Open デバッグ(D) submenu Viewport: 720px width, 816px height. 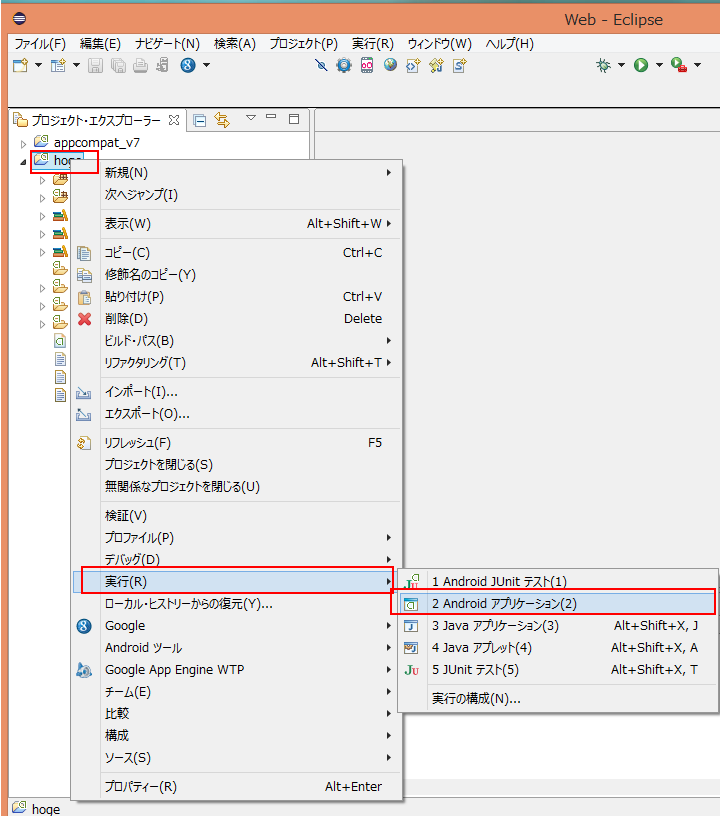(x=237, y=559)
